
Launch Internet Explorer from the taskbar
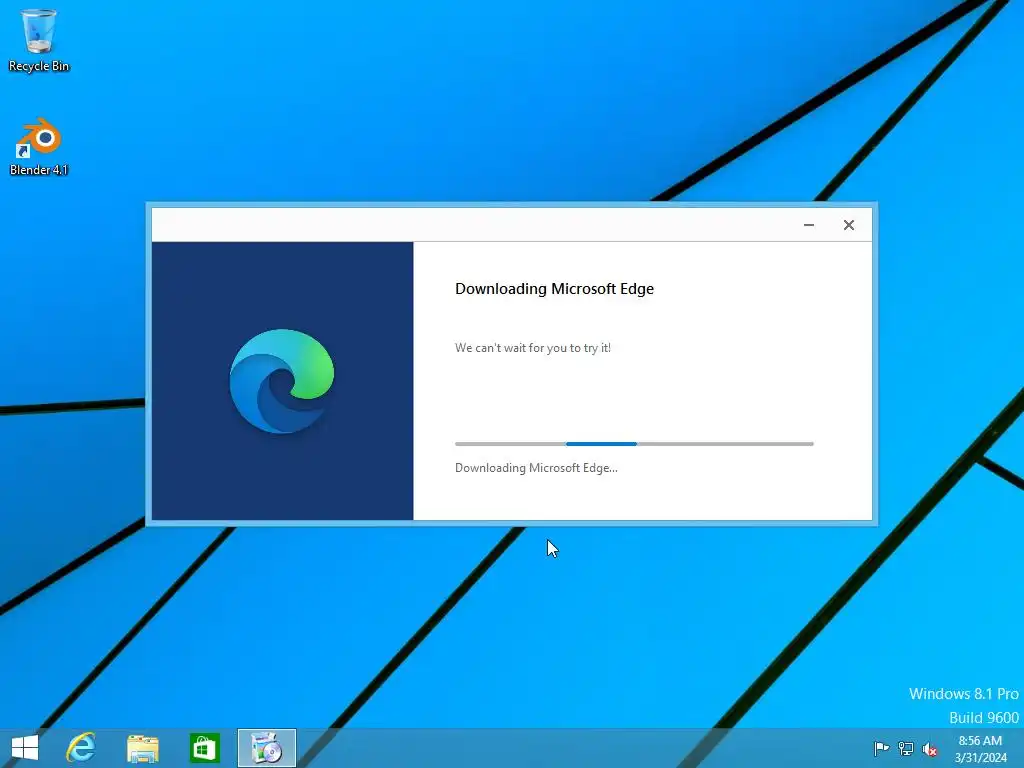pos(81,748)
